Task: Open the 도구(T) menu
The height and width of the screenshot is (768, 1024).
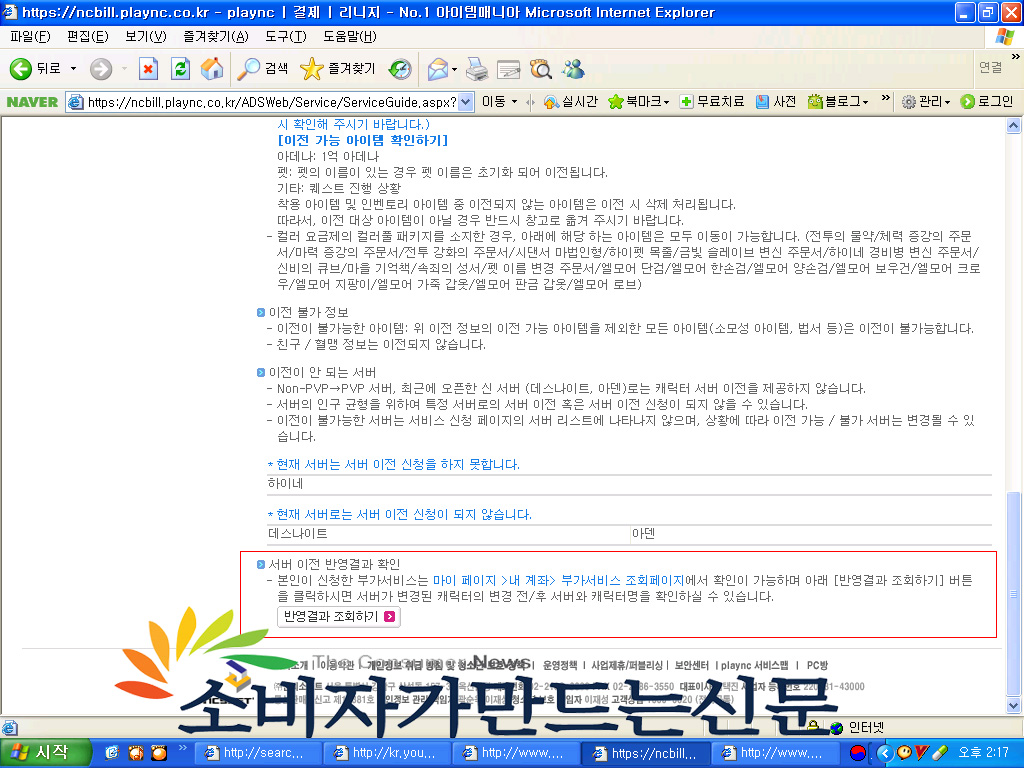Action: 286,36
